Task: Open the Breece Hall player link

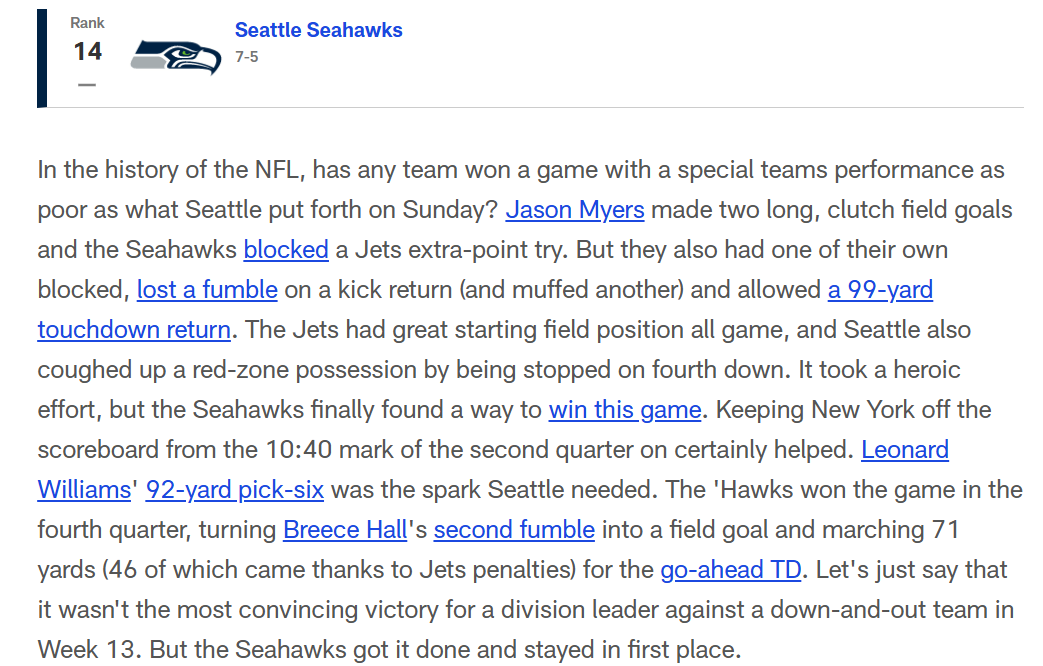Action: click(345, 530)
